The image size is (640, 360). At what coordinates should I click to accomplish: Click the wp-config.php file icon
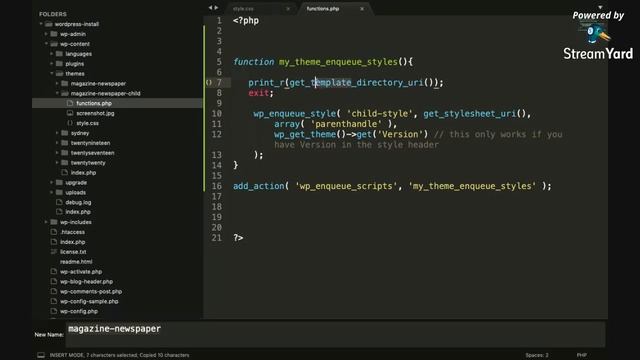click(x=54, y=311)
